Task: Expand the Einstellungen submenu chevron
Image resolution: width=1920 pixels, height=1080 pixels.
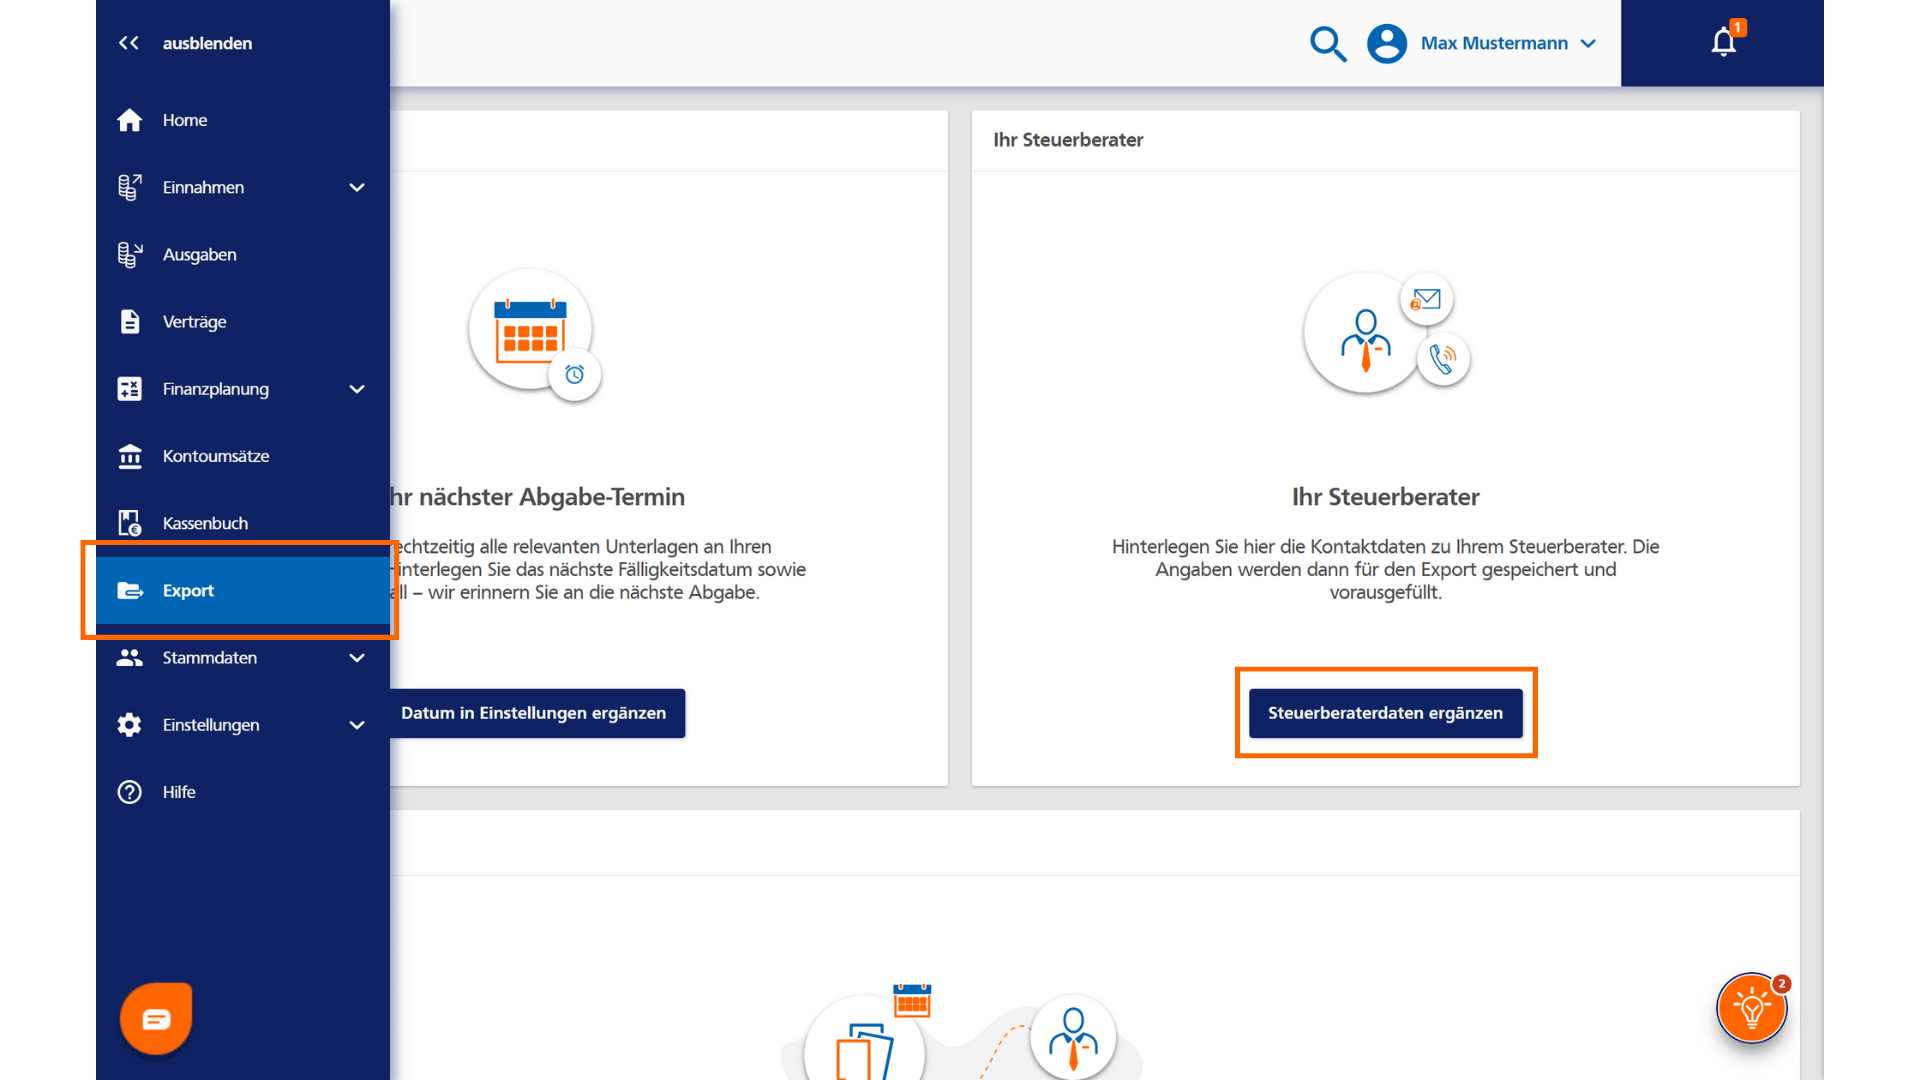Action: [357, 725]
